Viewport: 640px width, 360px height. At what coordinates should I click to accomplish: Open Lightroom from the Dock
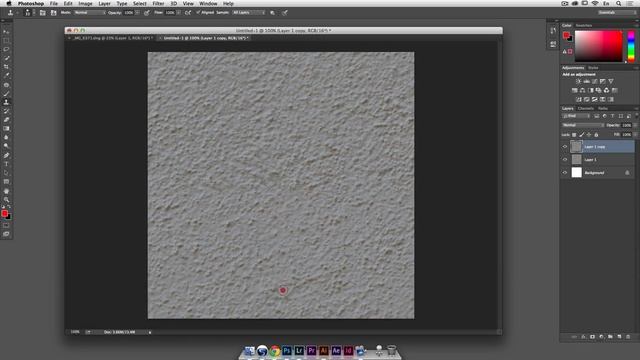click(x=299, y=351)
